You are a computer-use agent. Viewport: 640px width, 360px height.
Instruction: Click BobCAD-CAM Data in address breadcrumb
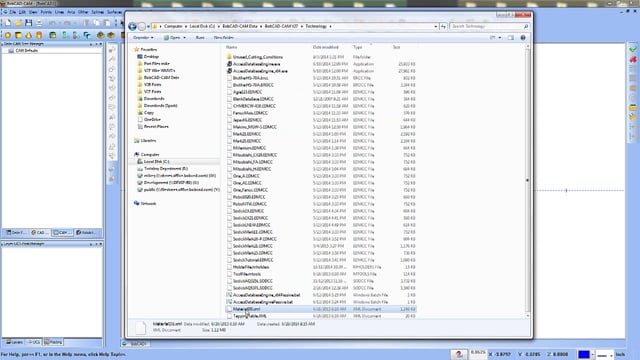coord(240,27)
